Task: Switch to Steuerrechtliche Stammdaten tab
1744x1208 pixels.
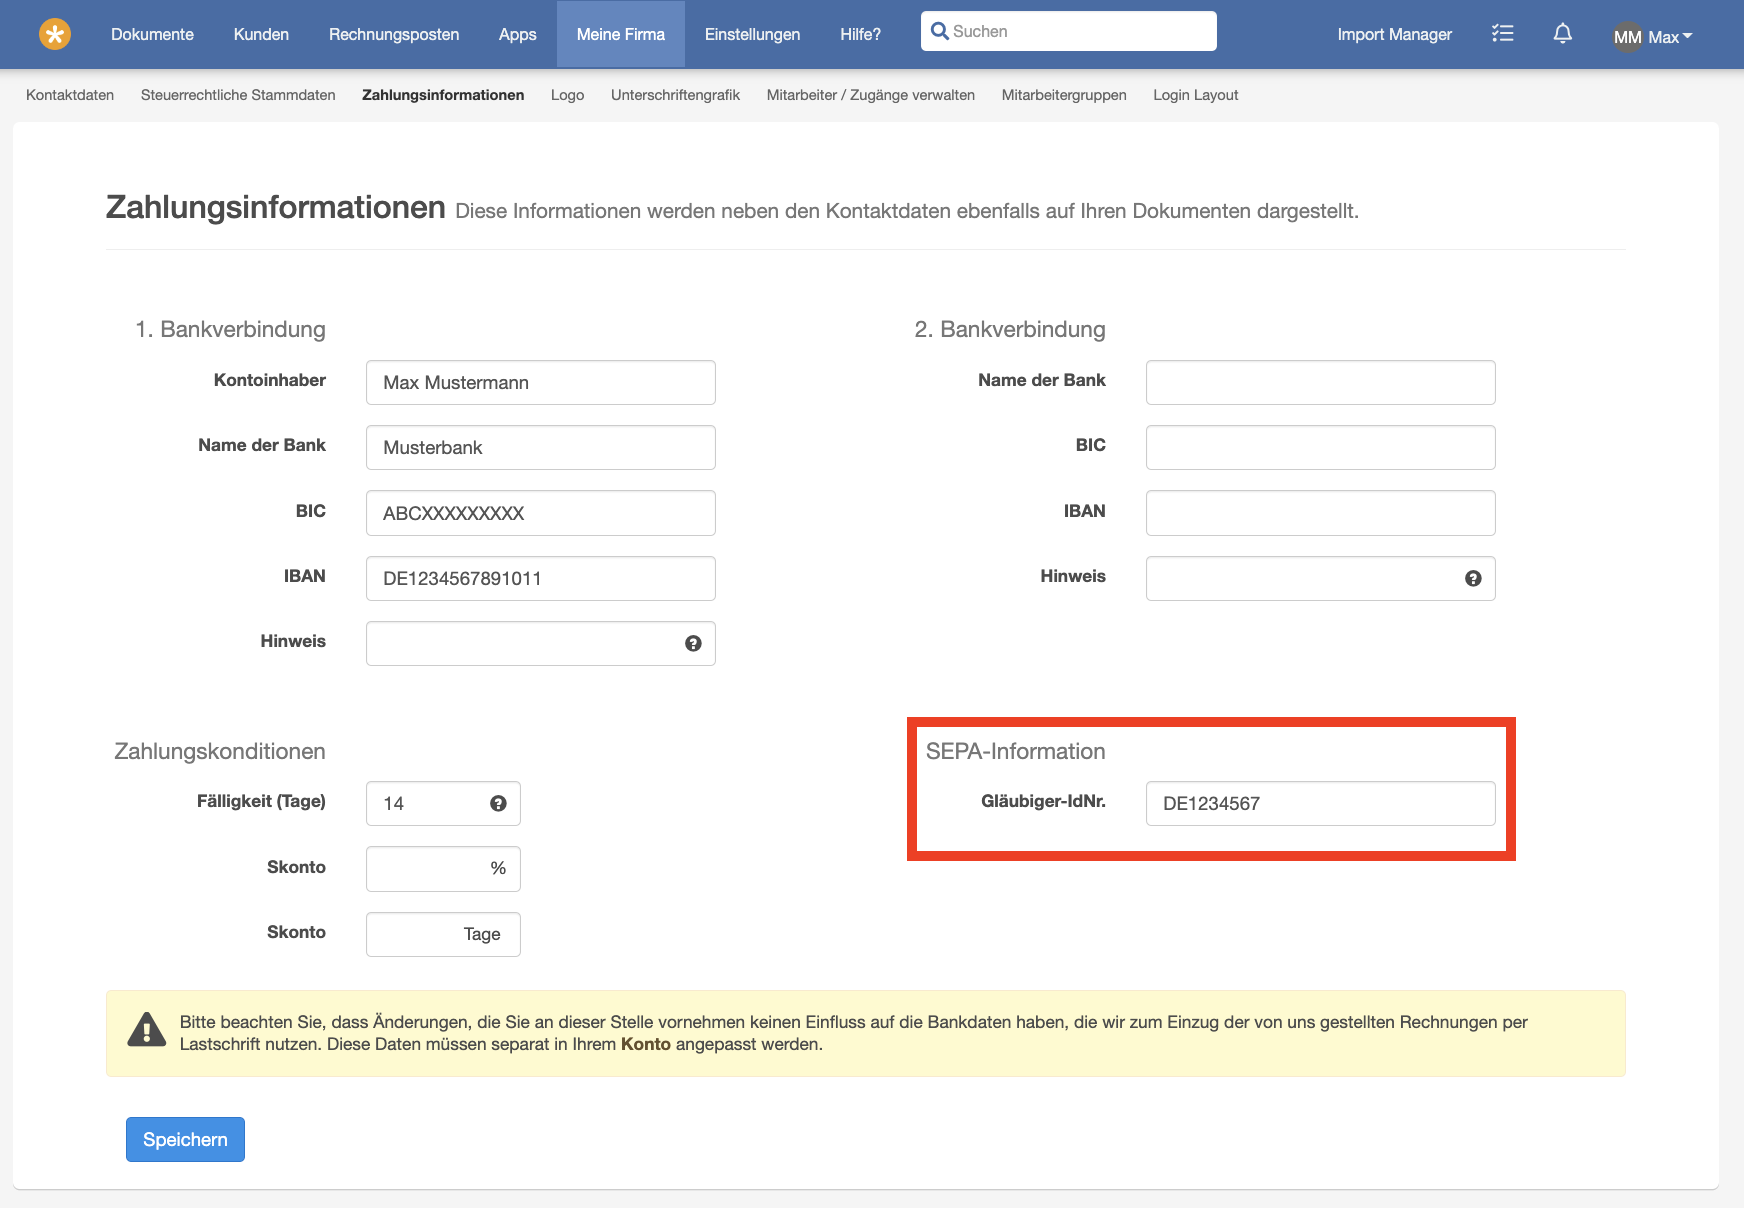Action: (238, 95)
